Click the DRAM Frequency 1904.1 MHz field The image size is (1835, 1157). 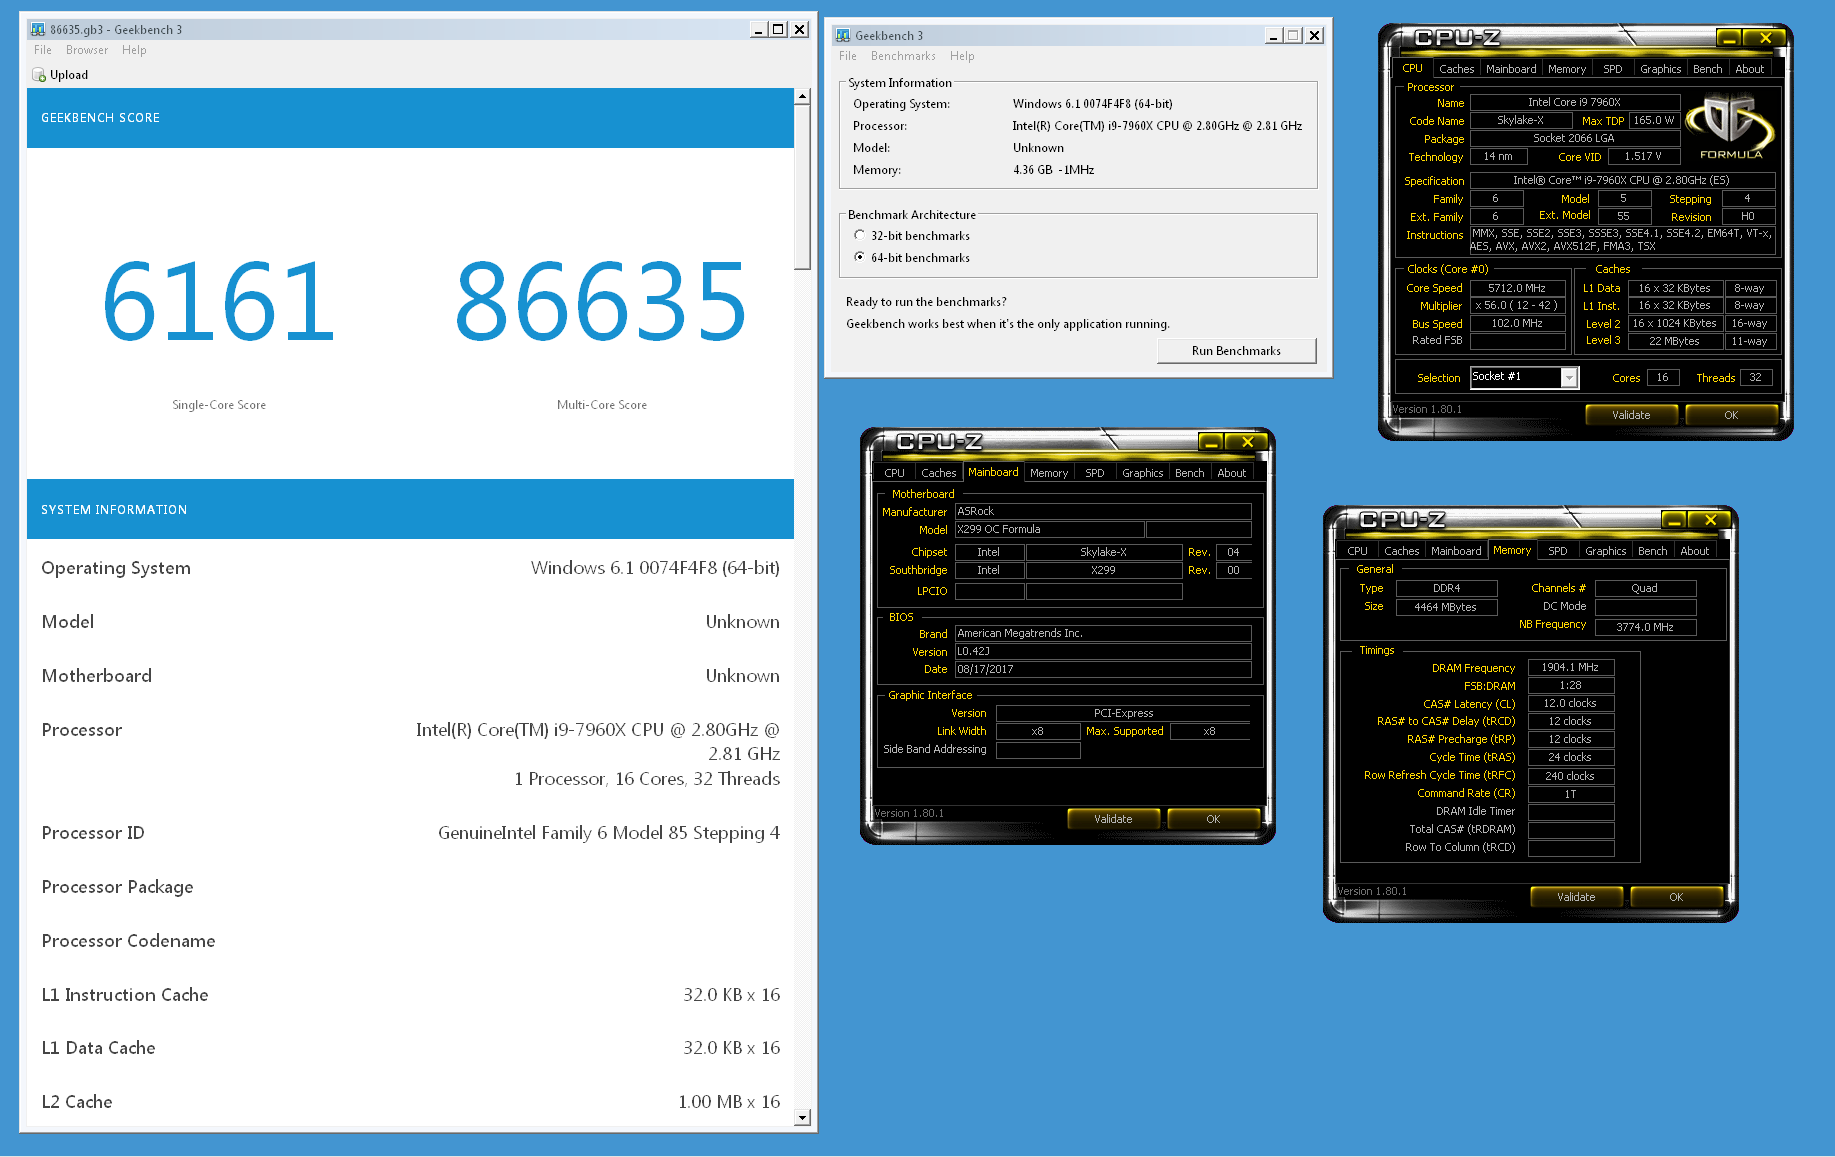1571,667
